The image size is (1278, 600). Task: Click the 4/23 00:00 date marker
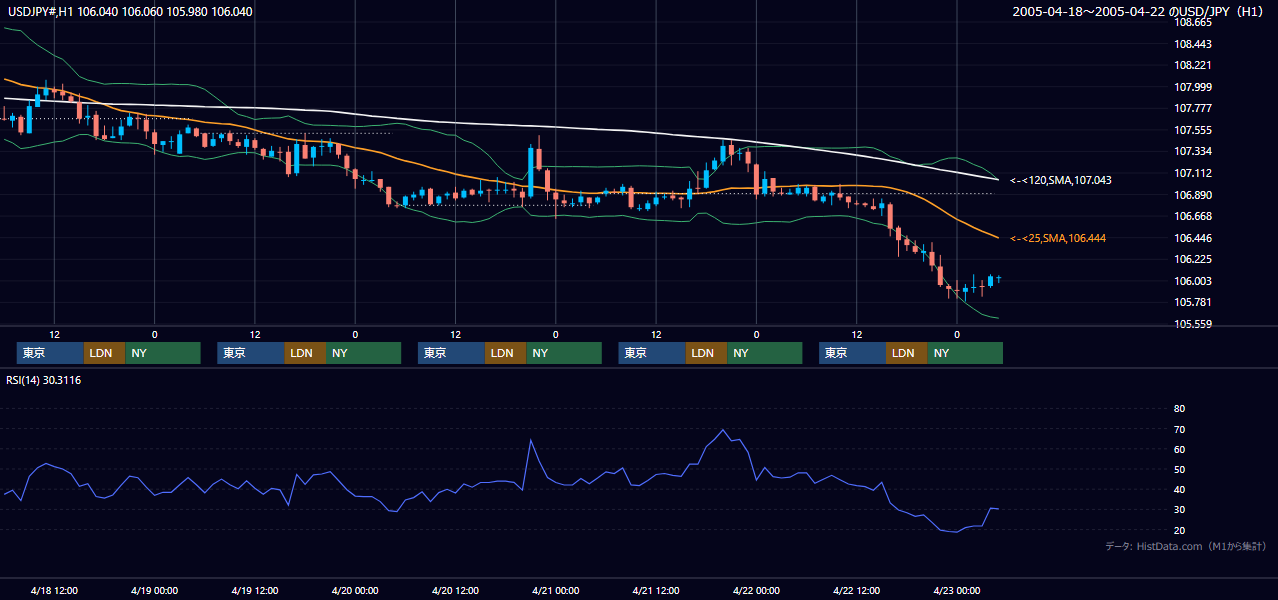957,590
